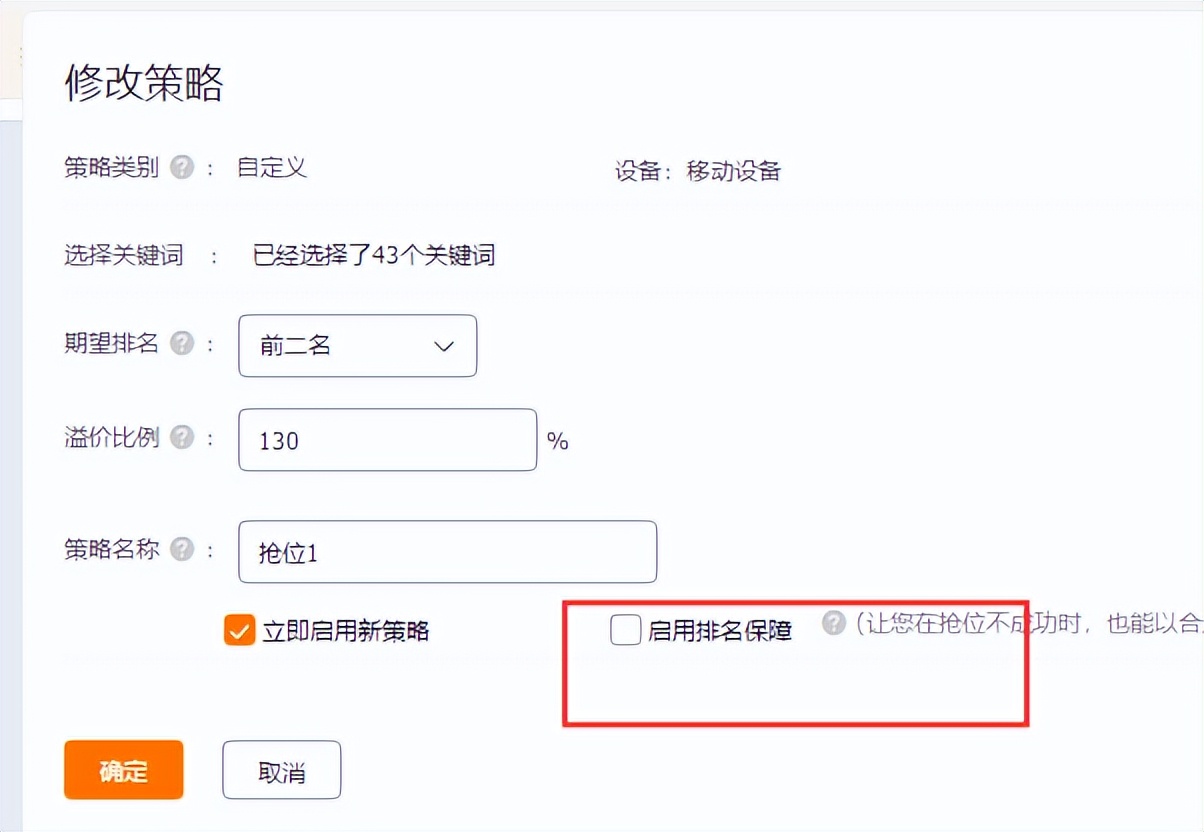1204x832 pixels.
Task: Select the 已经选择了43个关键词 keywords link
Action: 370,256
